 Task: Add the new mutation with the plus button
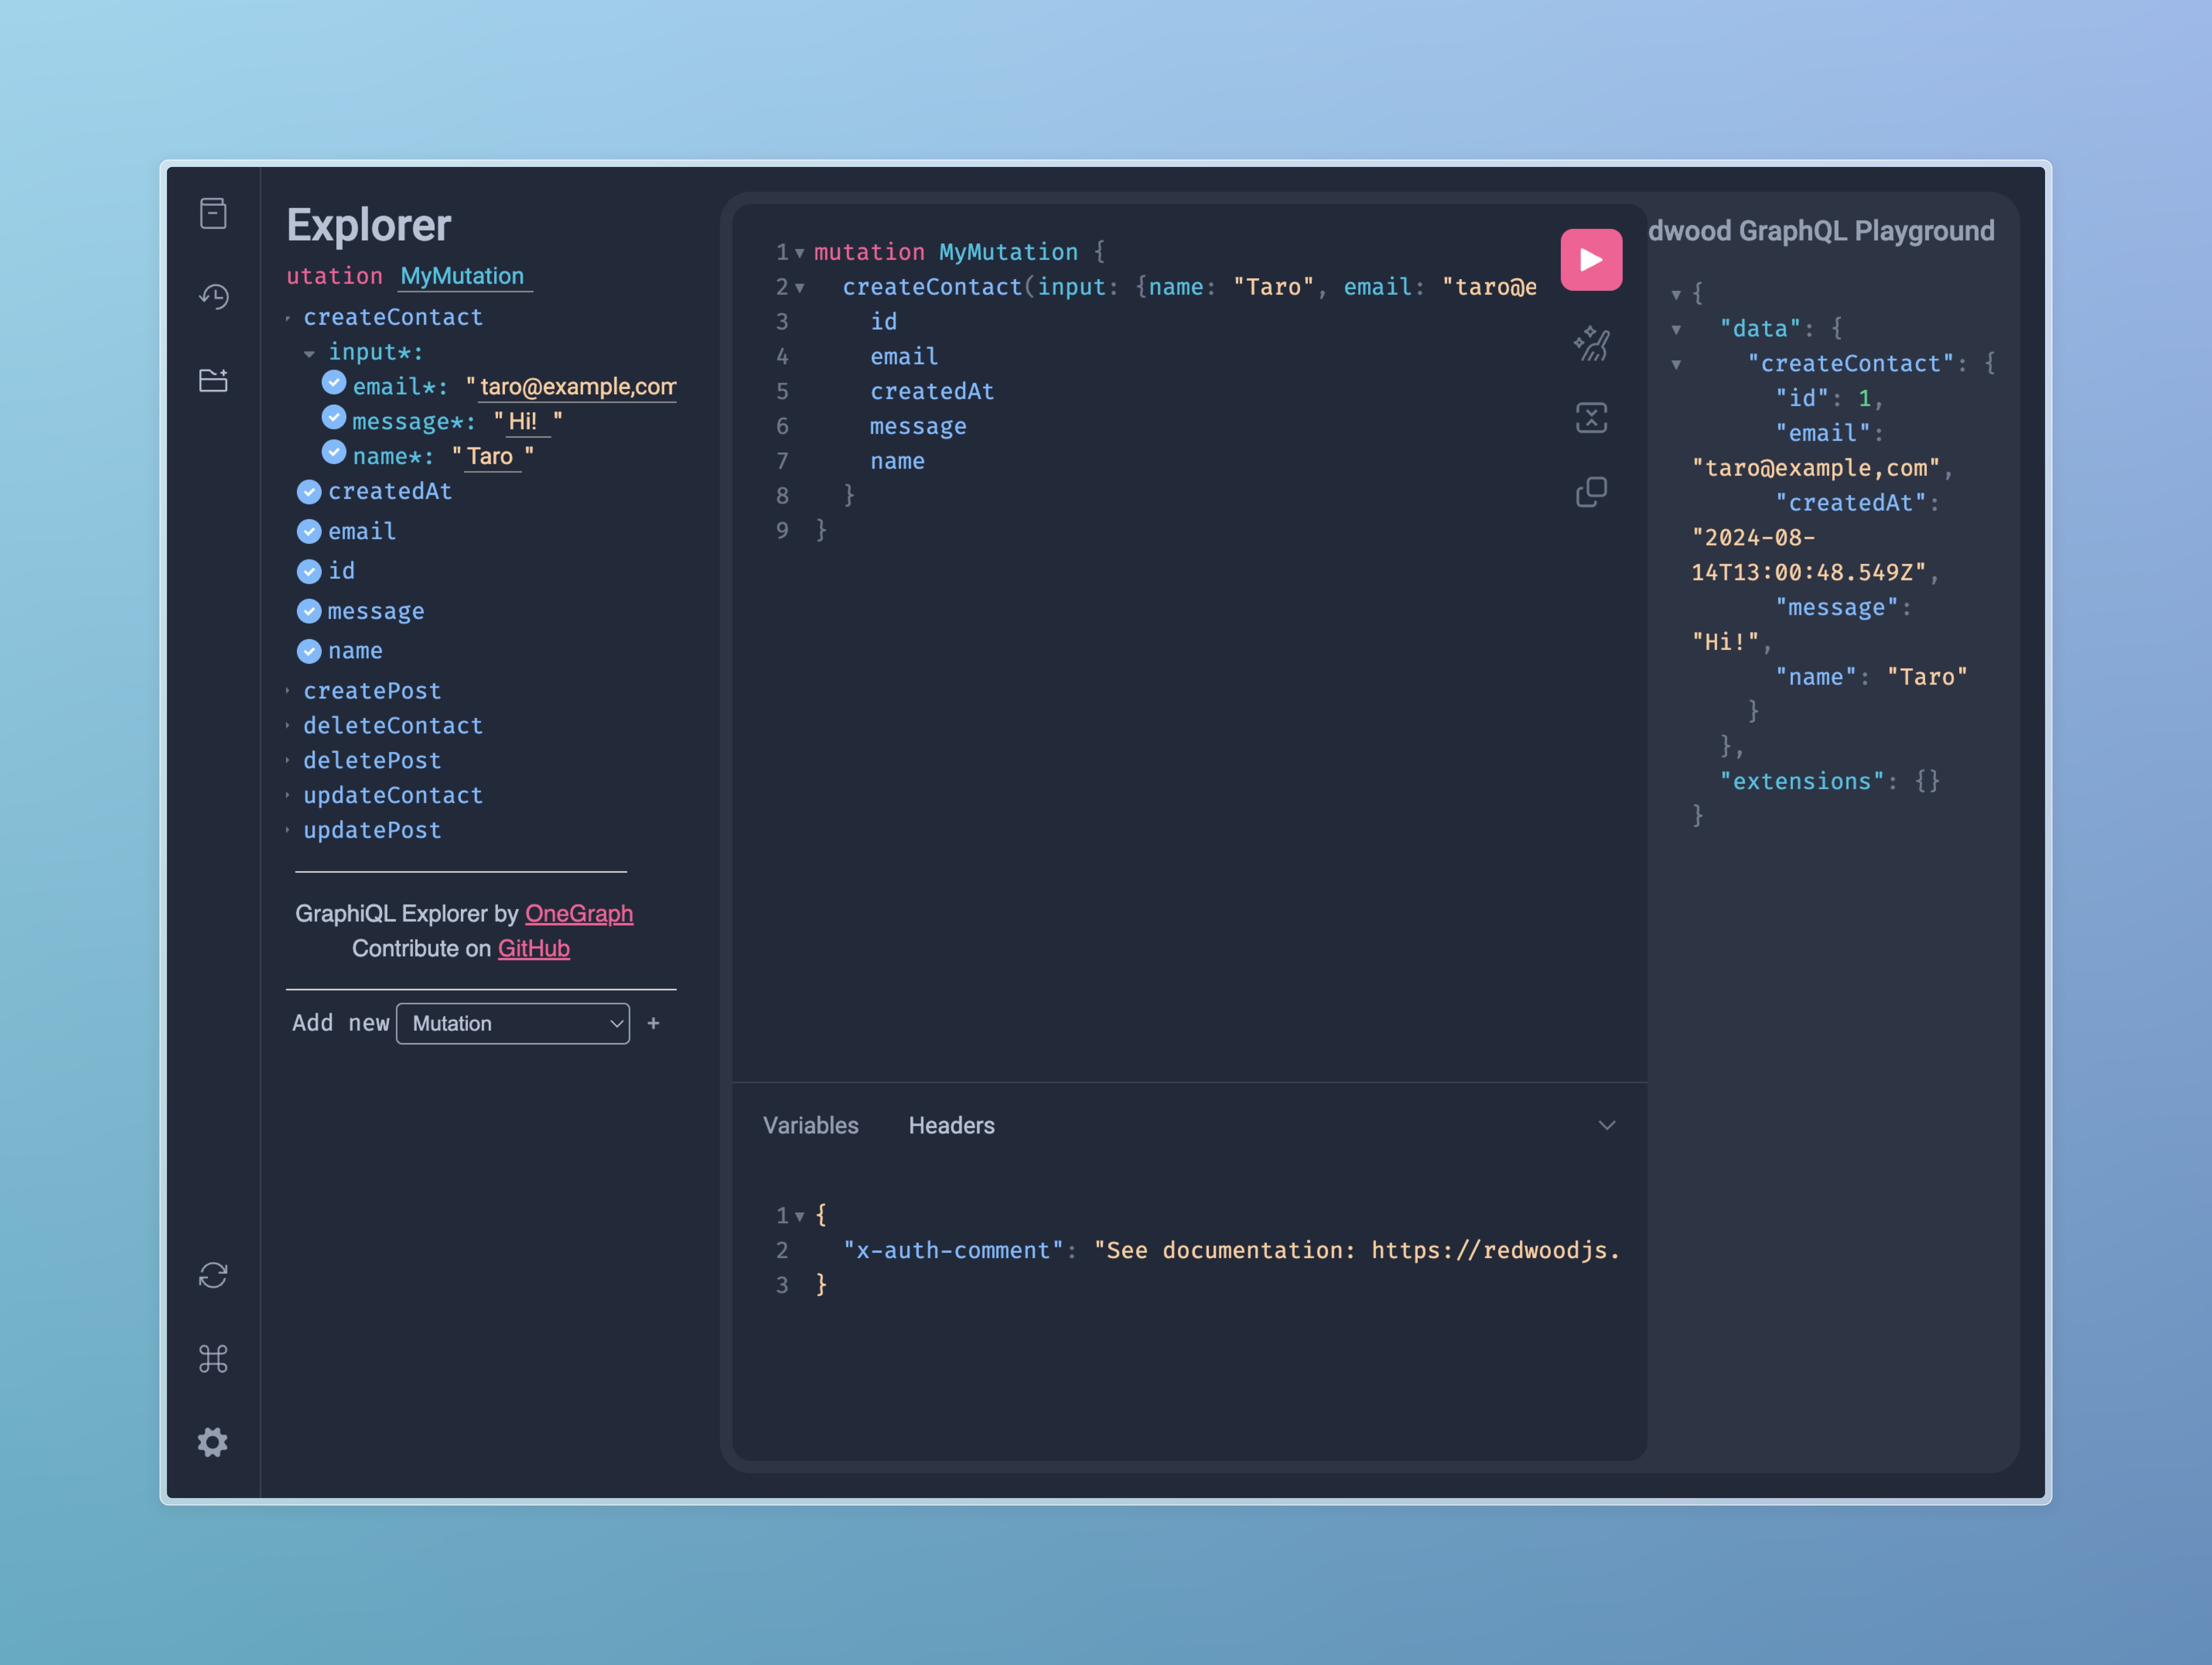click(x=653, y=1023)
